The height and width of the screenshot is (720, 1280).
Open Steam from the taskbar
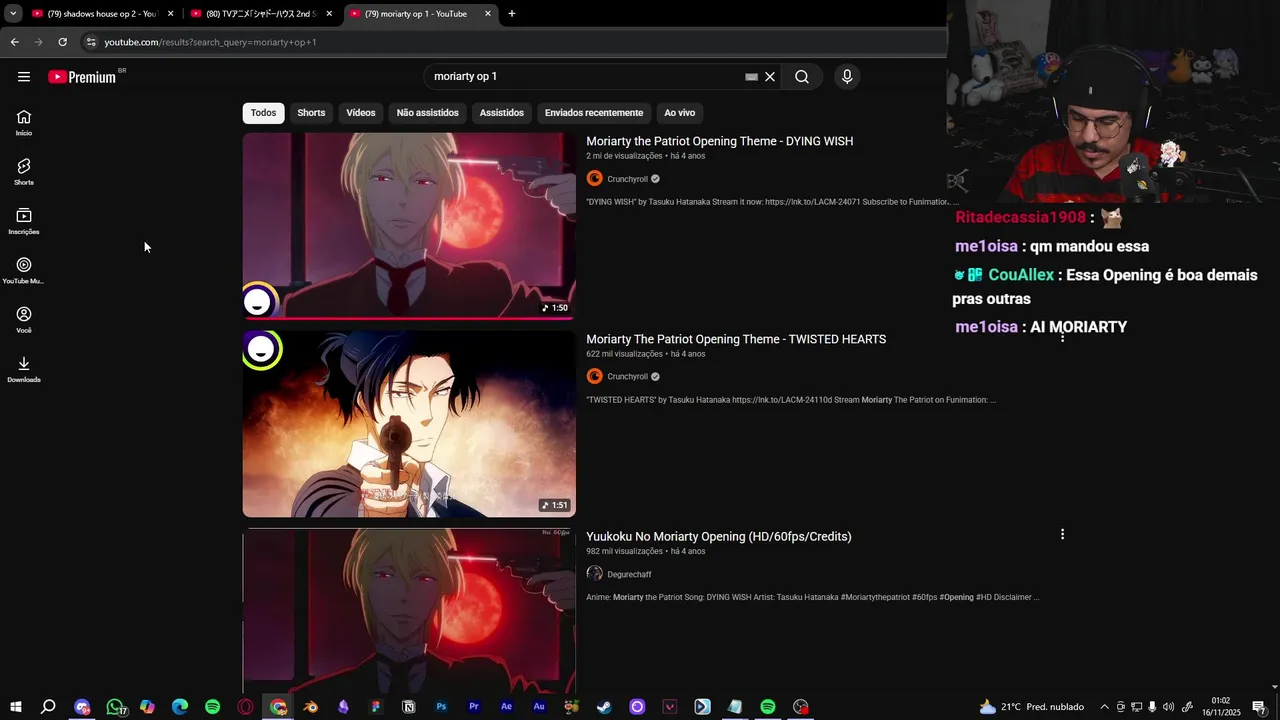point(604,707)
